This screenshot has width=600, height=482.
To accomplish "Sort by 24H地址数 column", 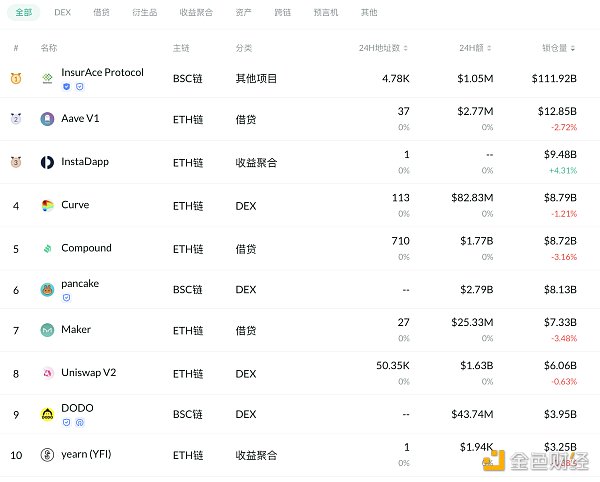I will 383,48.
